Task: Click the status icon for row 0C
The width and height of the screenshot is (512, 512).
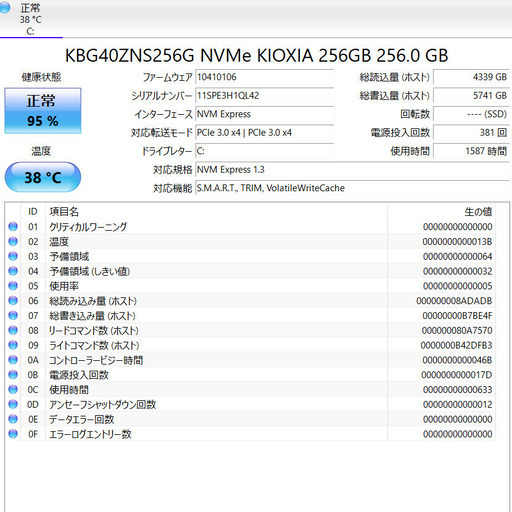Action: click(x=13, y=389)
